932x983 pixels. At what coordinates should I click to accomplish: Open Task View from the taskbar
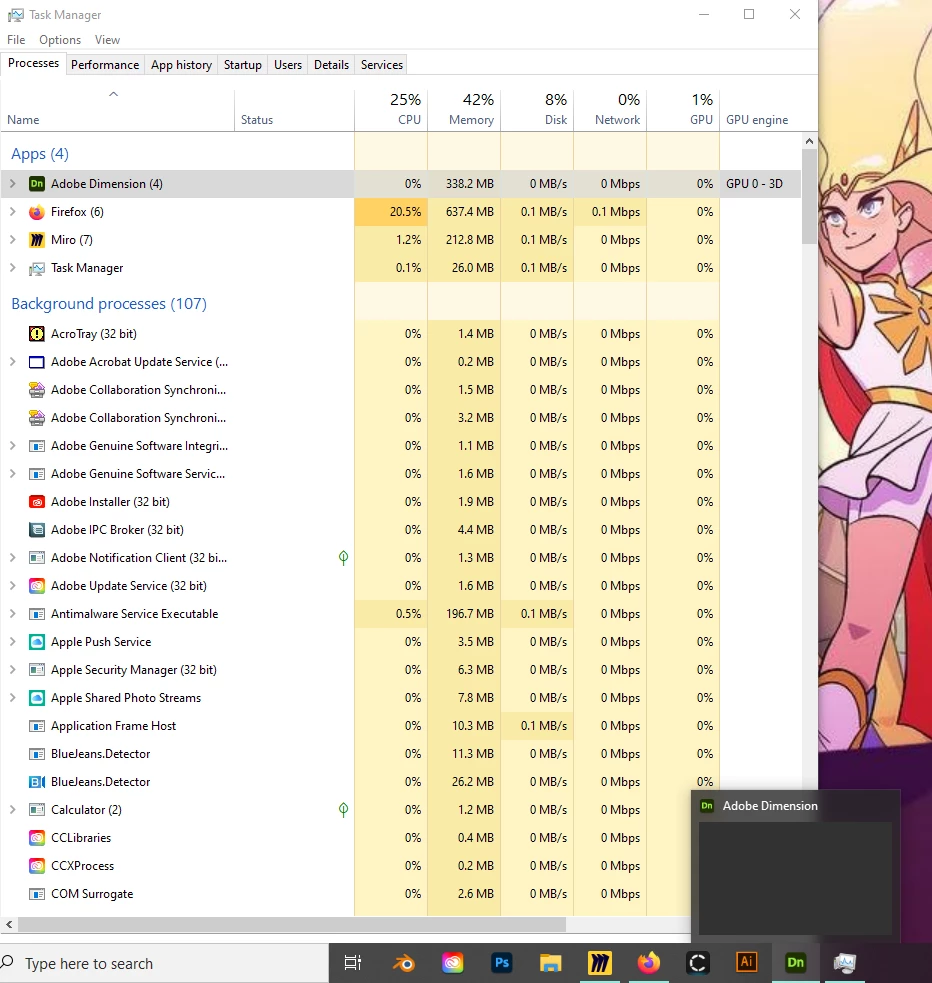click(353, 962)
